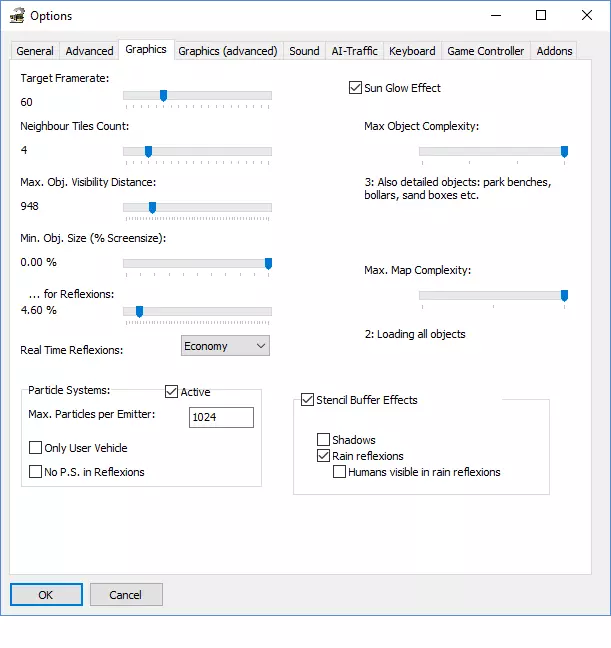Viewport: 611px width, 648px height.
Task: Click the for Reflexions slider handle
Action: [139, 312]
